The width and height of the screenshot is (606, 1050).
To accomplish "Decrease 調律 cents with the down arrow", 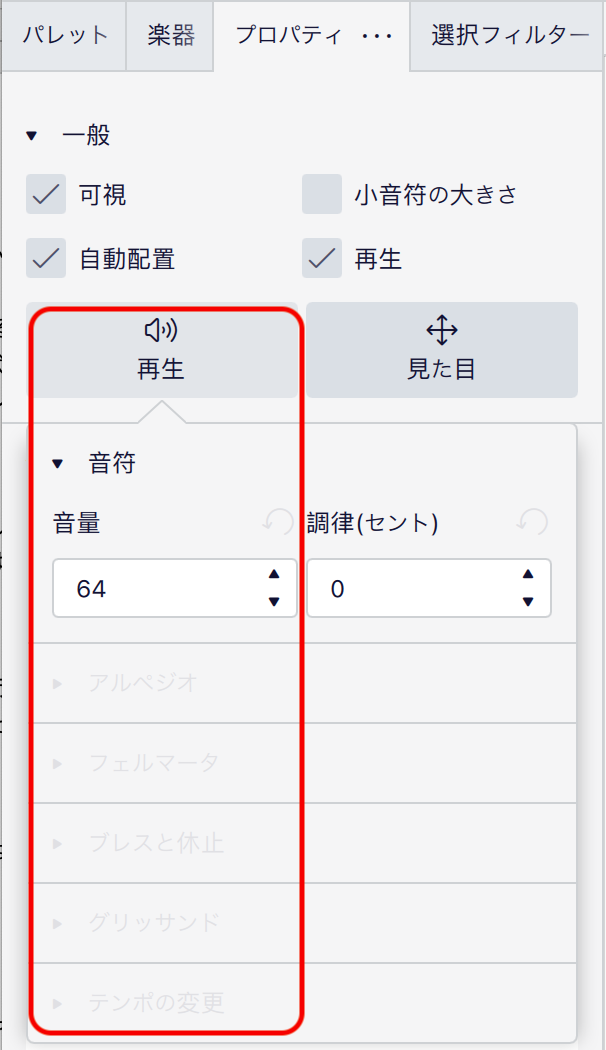I will coord(529,601).
